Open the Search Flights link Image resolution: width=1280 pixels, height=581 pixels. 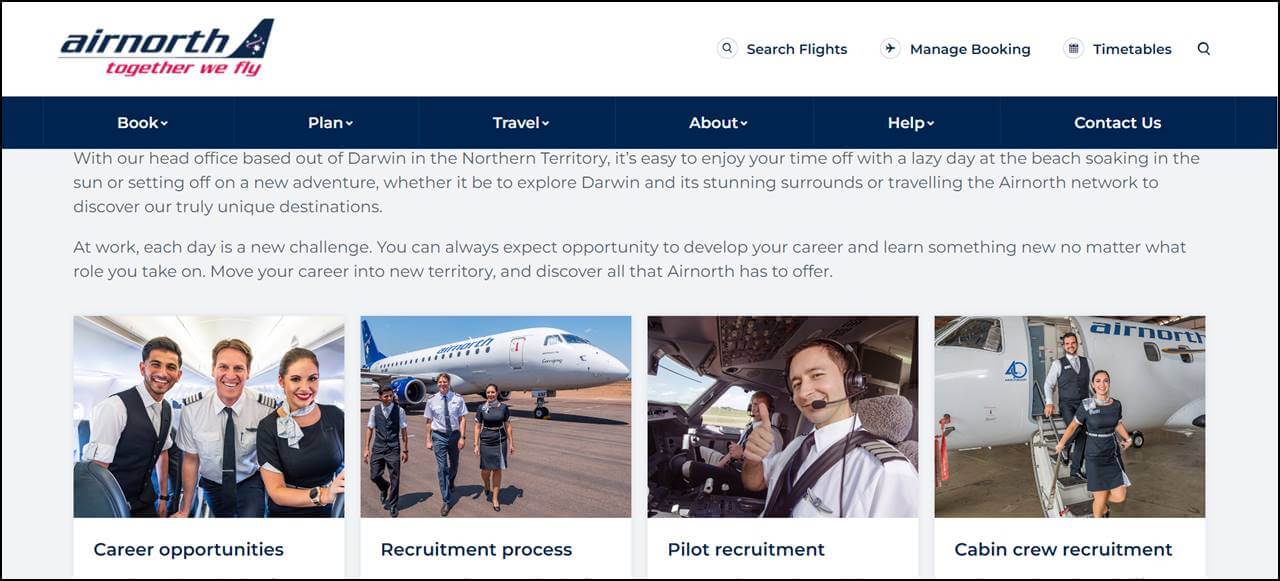coord(796,49)
